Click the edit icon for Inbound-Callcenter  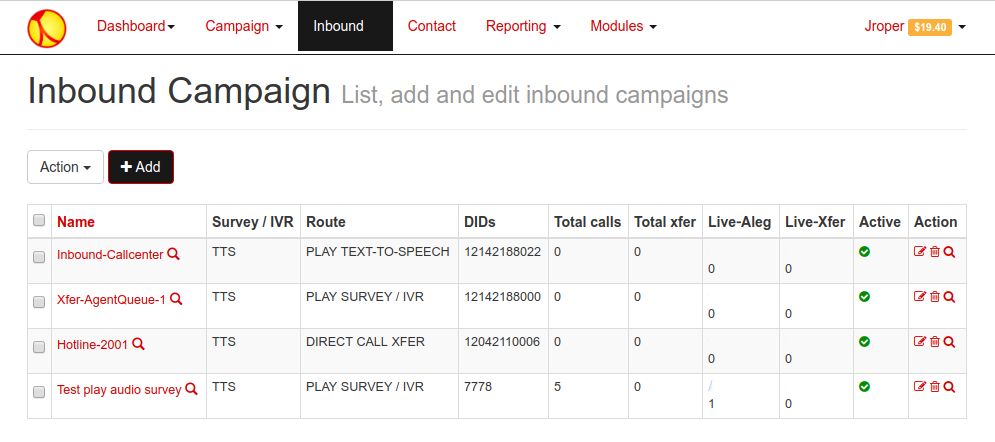919,252
